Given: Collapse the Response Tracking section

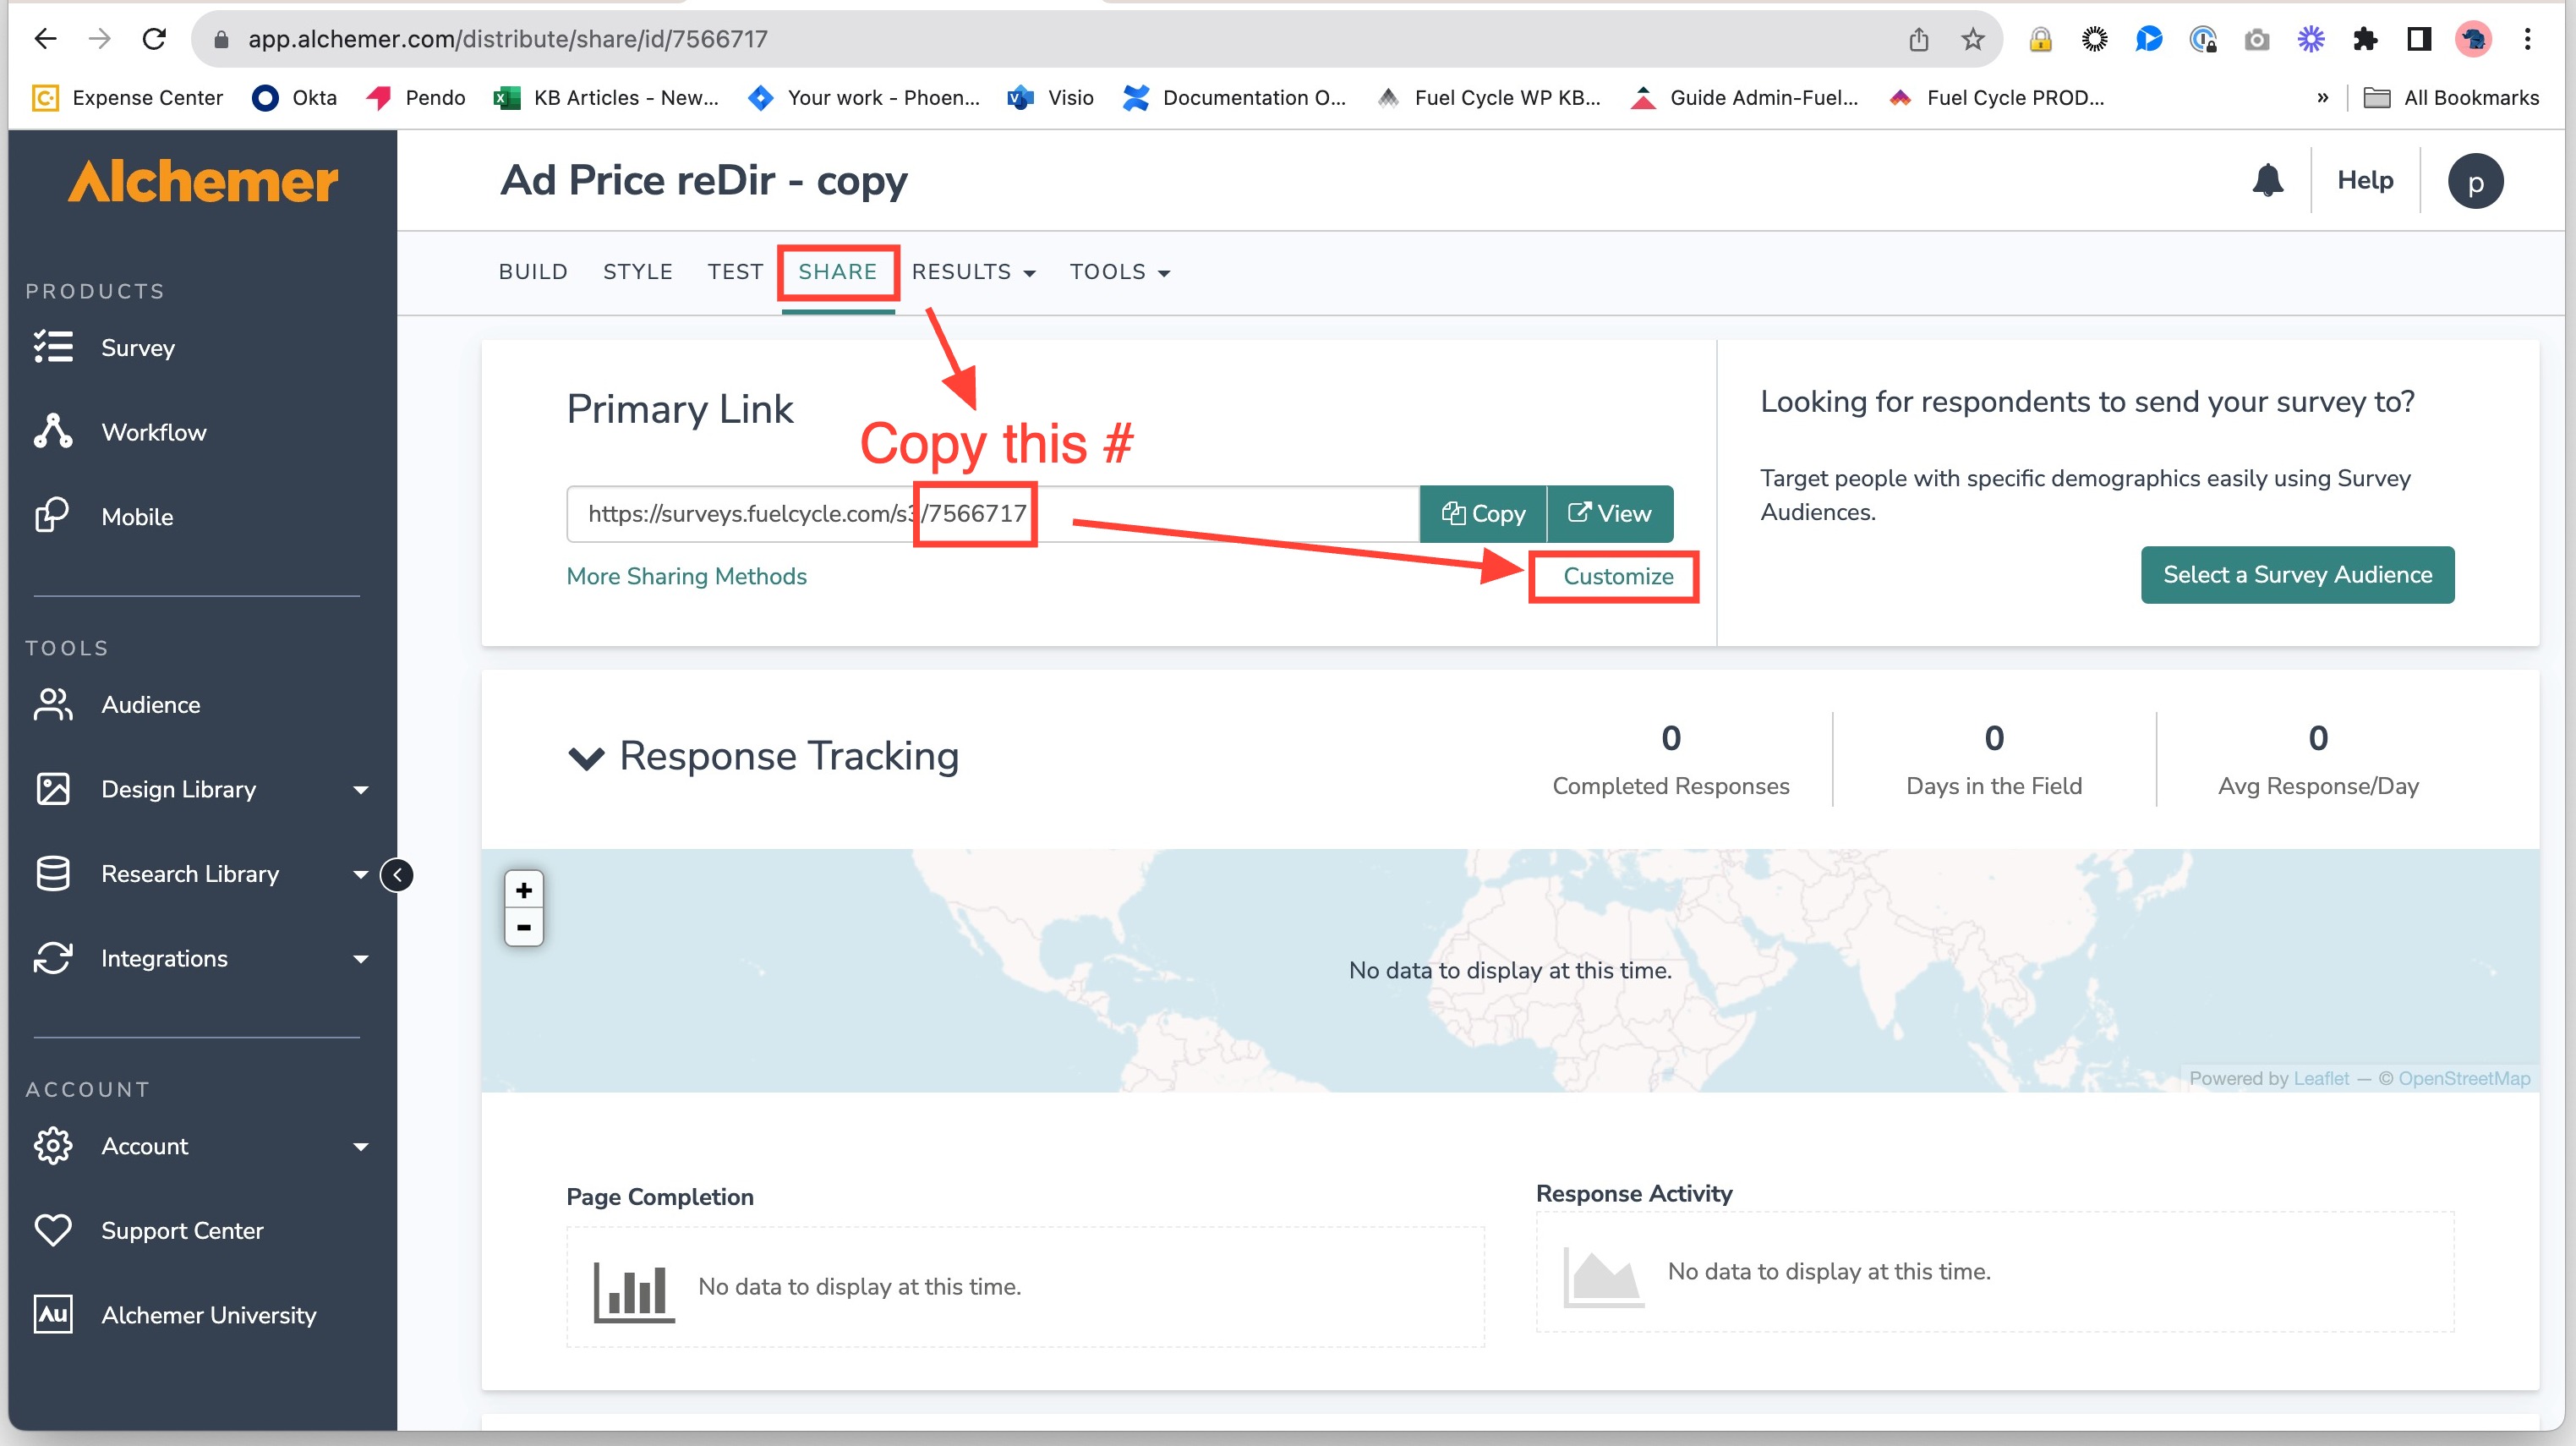Looking at the screenshot, I should pos(586,757).
